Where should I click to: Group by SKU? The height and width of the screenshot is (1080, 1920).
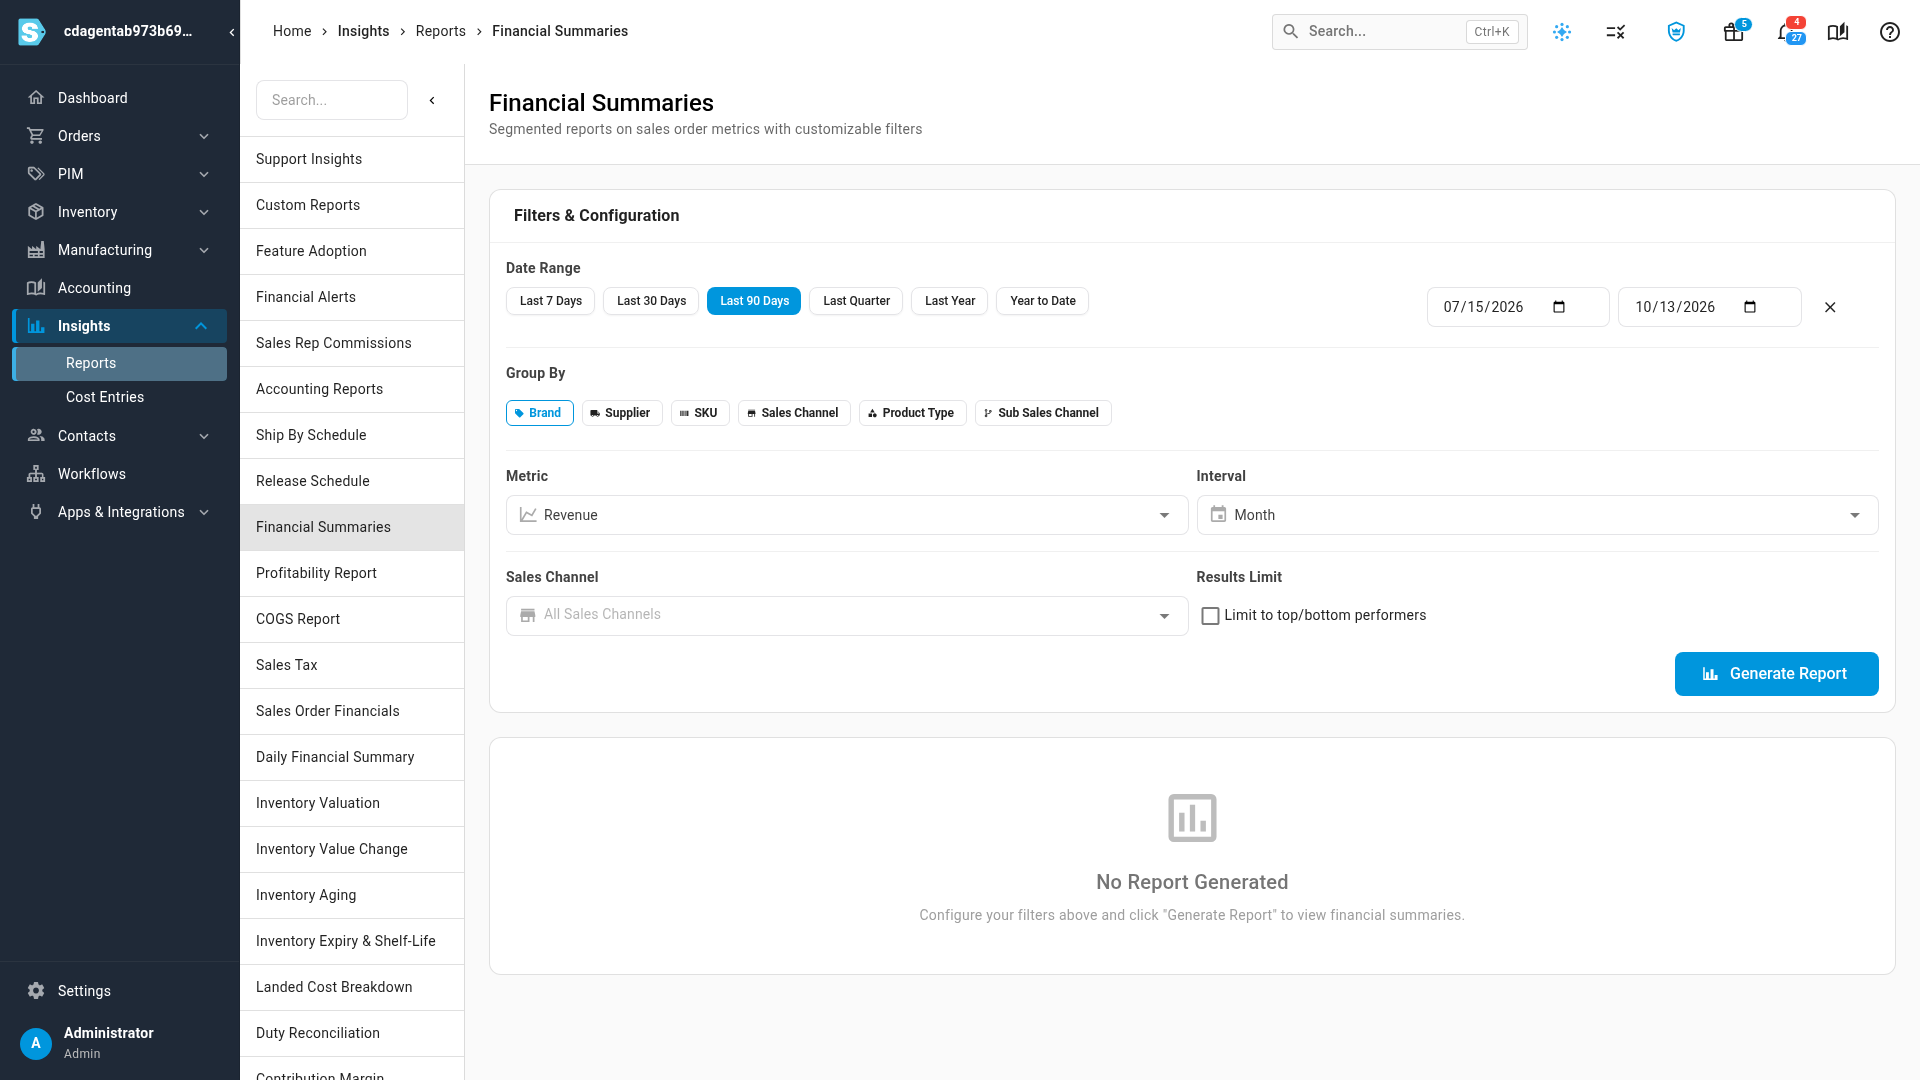[x=700, y=413]
